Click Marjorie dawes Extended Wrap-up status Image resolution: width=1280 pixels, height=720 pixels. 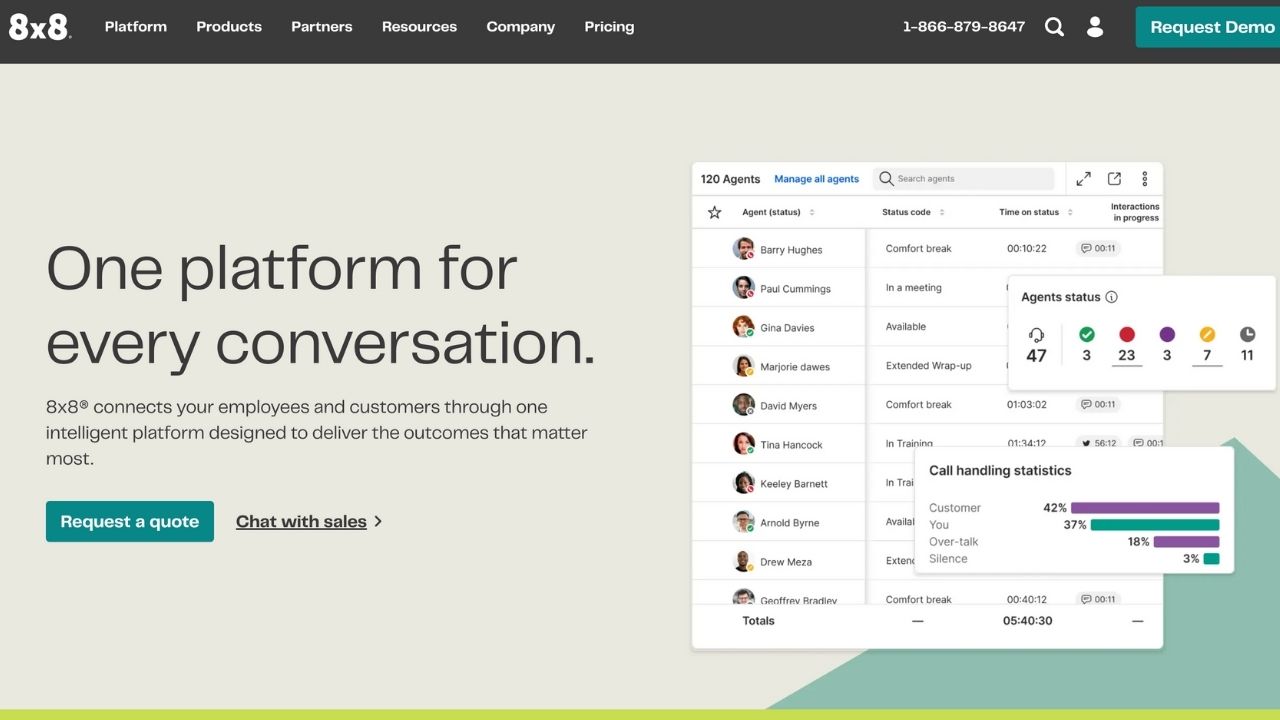point(929,366)
